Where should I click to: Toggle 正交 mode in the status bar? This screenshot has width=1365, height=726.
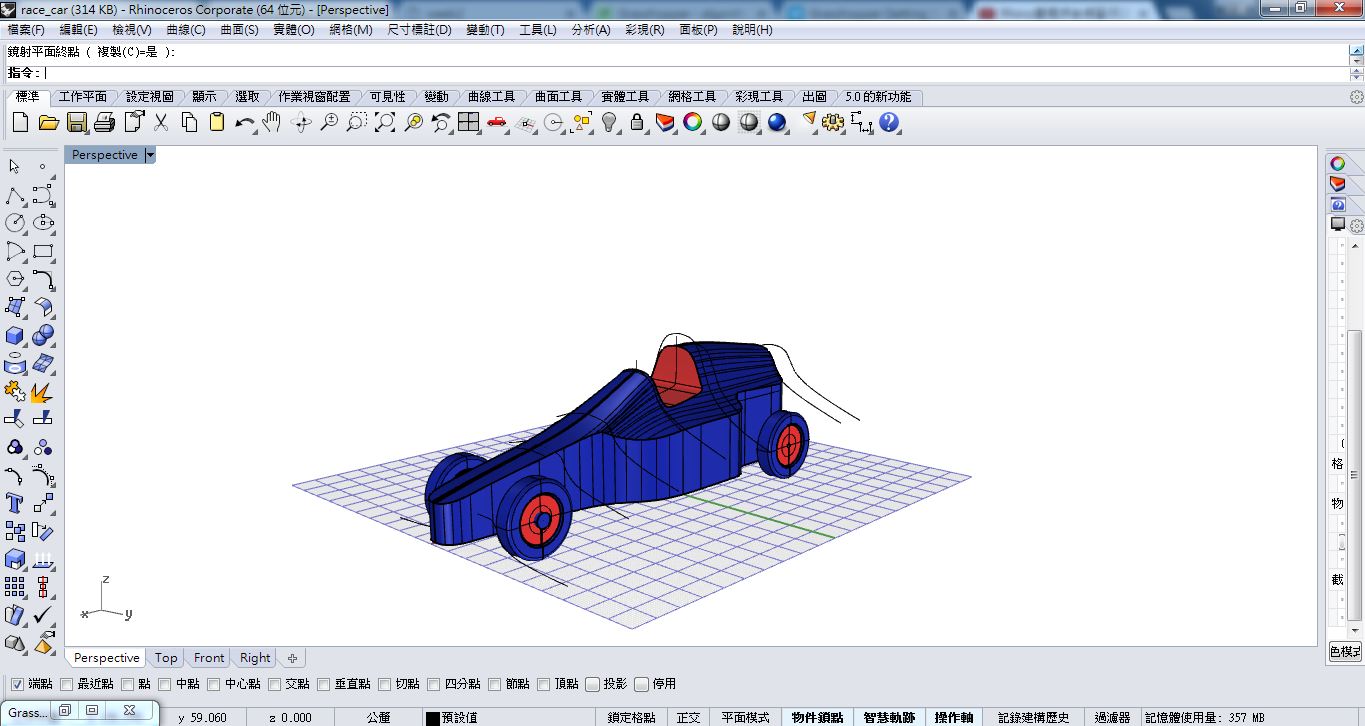click(x=688, y=717)
